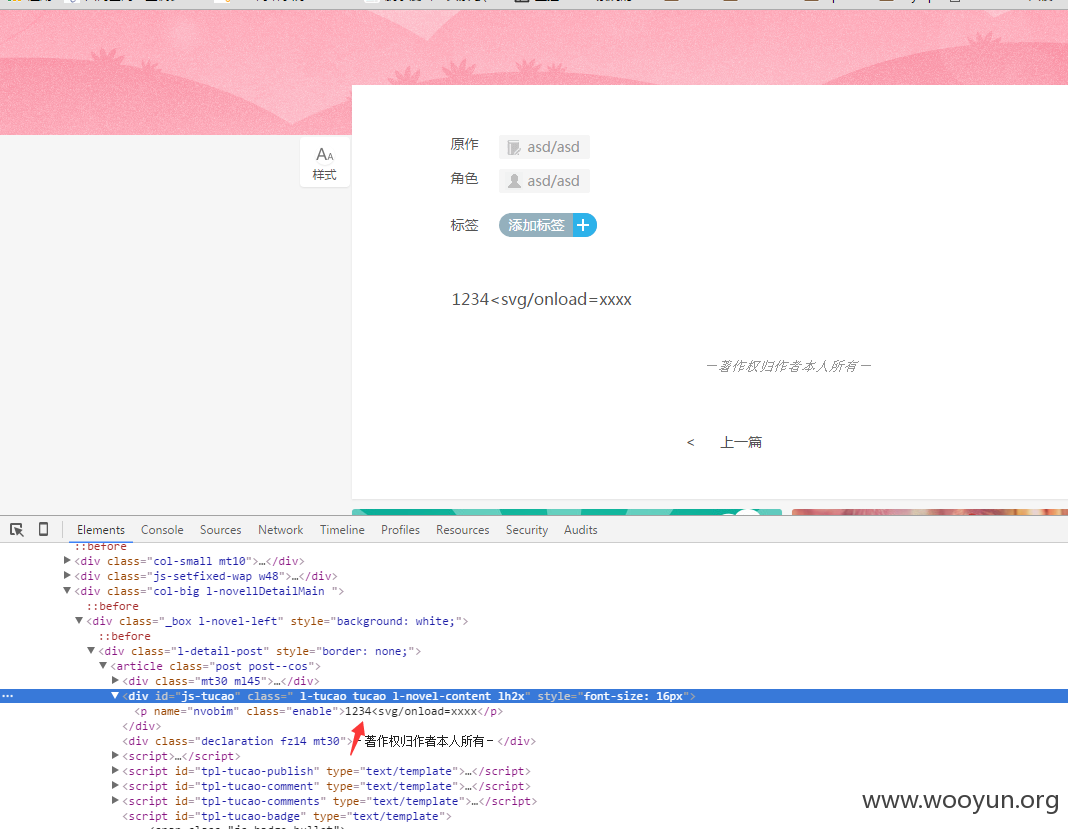Image resolution: width=1068 pixels, height=829 pixels.
Task: Expand the tpl-tucao-comment script node
Action: (115, 785)
